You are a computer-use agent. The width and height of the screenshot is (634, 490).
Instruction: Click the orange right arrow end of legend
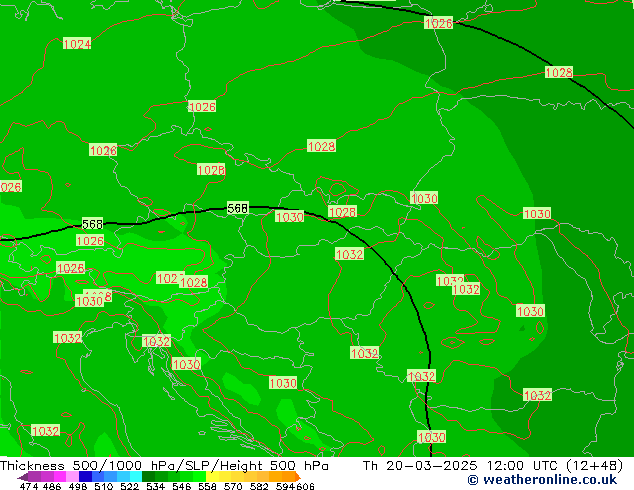pyautogui.click(x=298, y=477)
